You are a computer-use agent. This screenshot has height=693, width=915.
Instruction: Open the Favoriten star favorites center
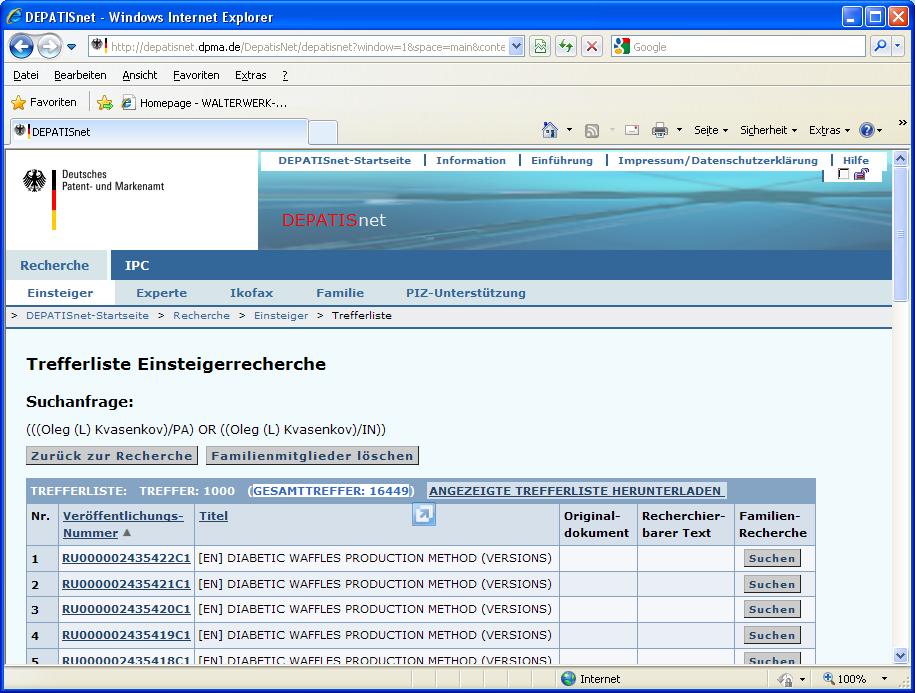pos(44,103)
